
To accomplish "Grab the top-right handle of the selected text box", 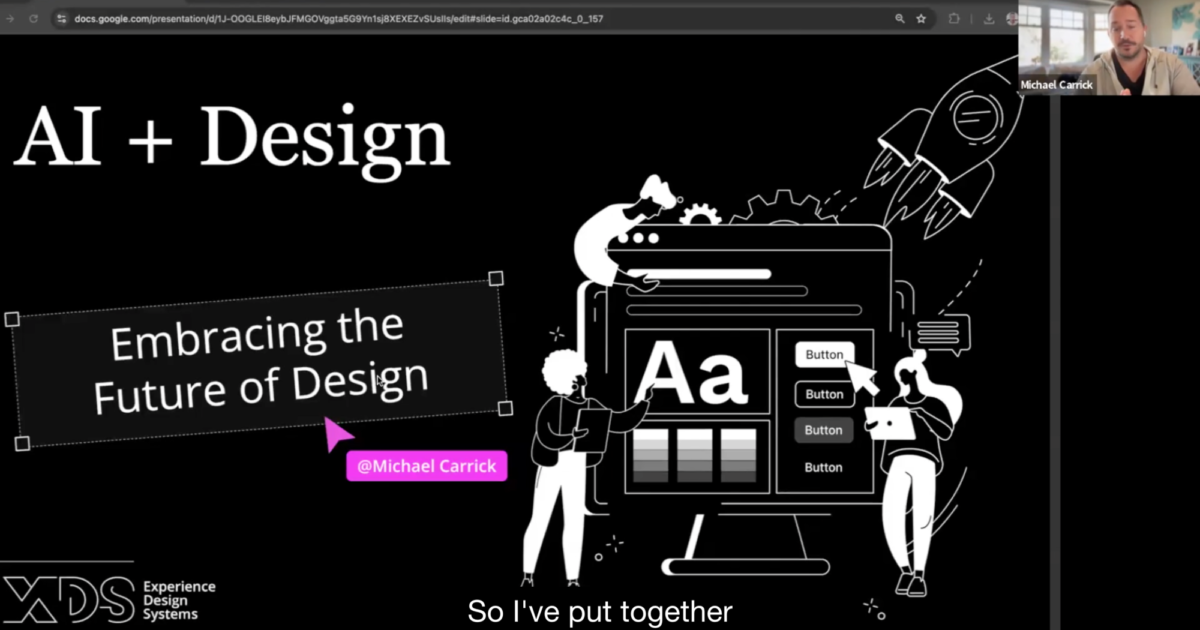I will point(495,278).
